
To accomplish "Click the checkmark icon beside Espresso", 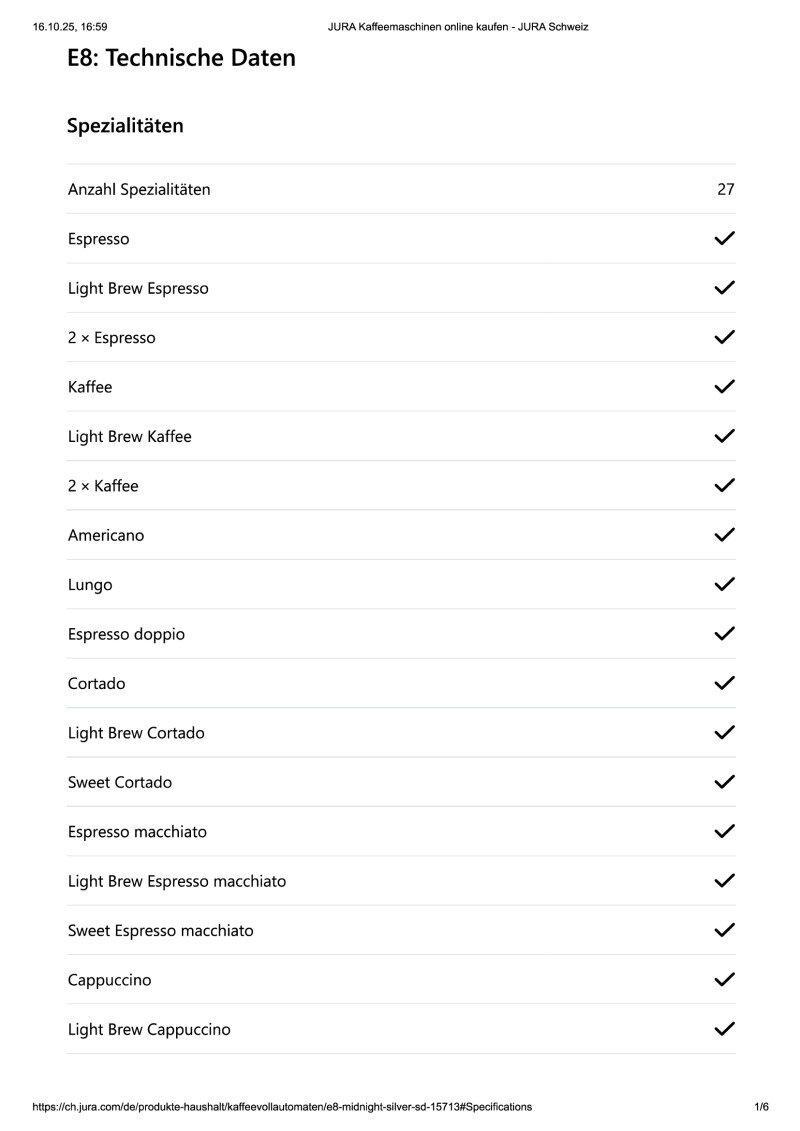I will pyautogui.click(x=725, y=238).
